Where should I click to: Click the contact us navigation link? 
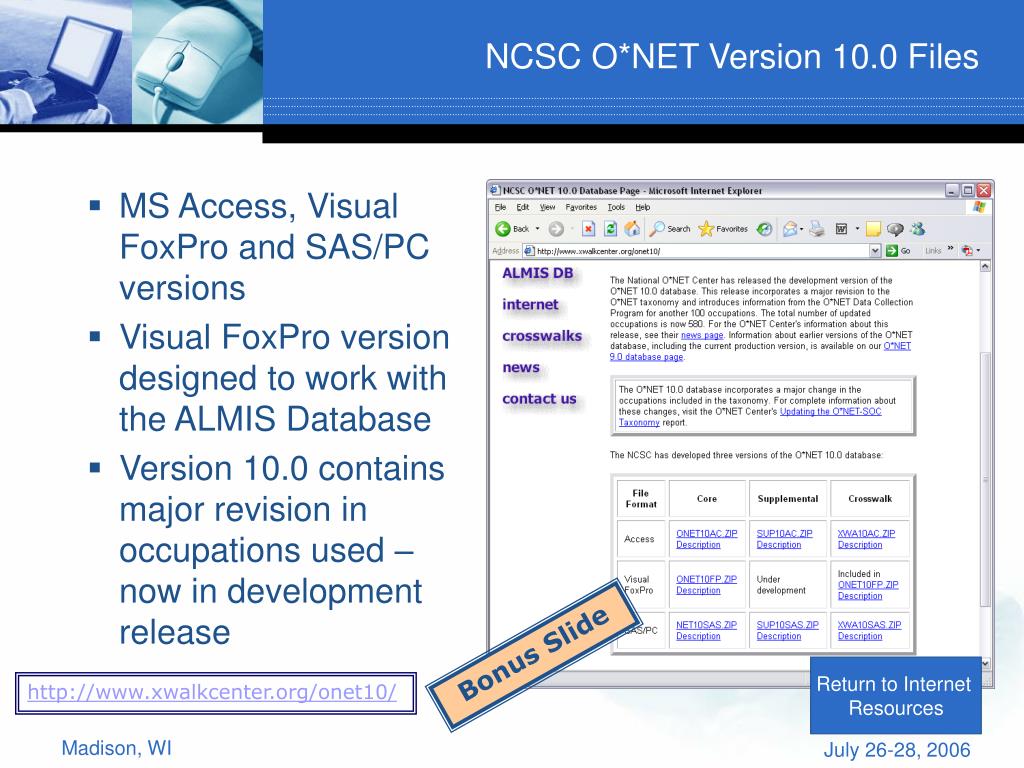click(539, 398)
